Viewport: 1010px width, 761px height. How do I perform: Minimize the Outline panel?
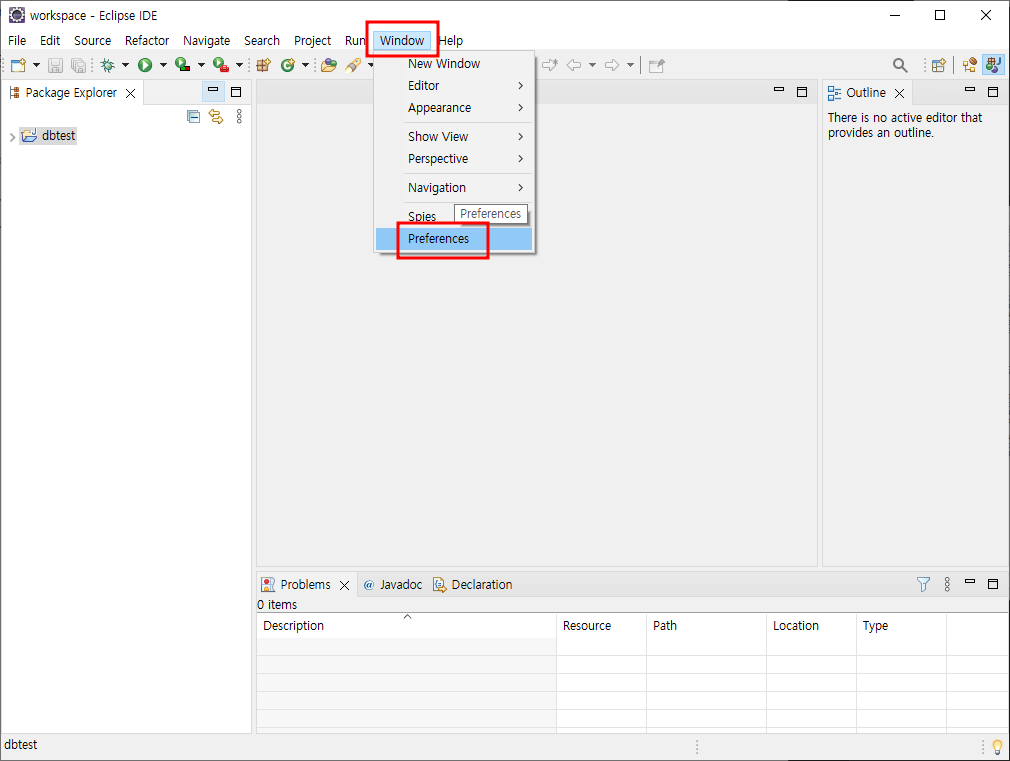pos(970,91)
